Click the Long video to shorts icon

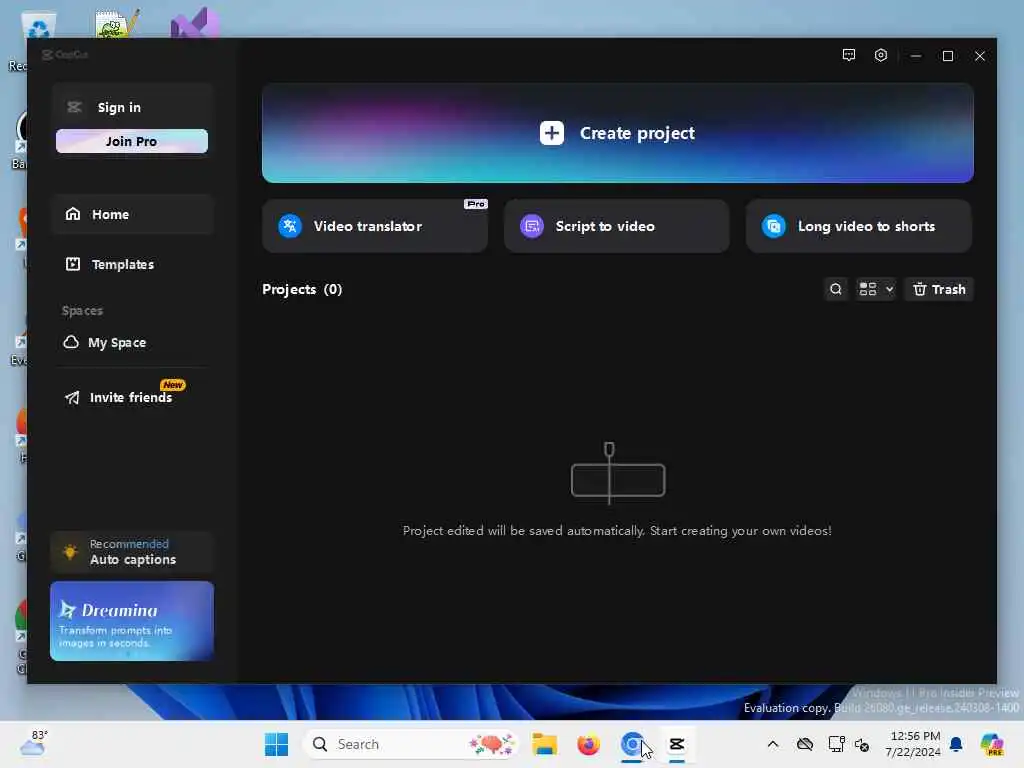[774, 226]
